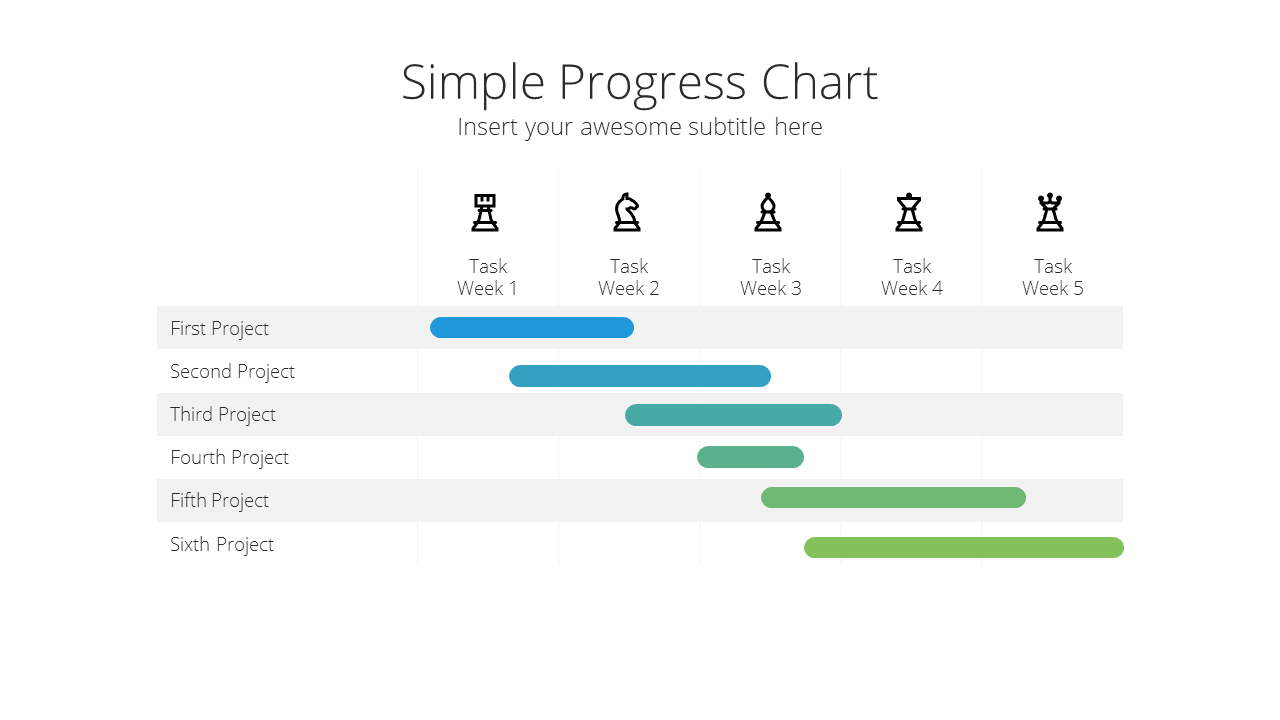Select the queen chess icon above Week 5
This screenshot has height=720, width=1280.
[x=1050, y=213]
